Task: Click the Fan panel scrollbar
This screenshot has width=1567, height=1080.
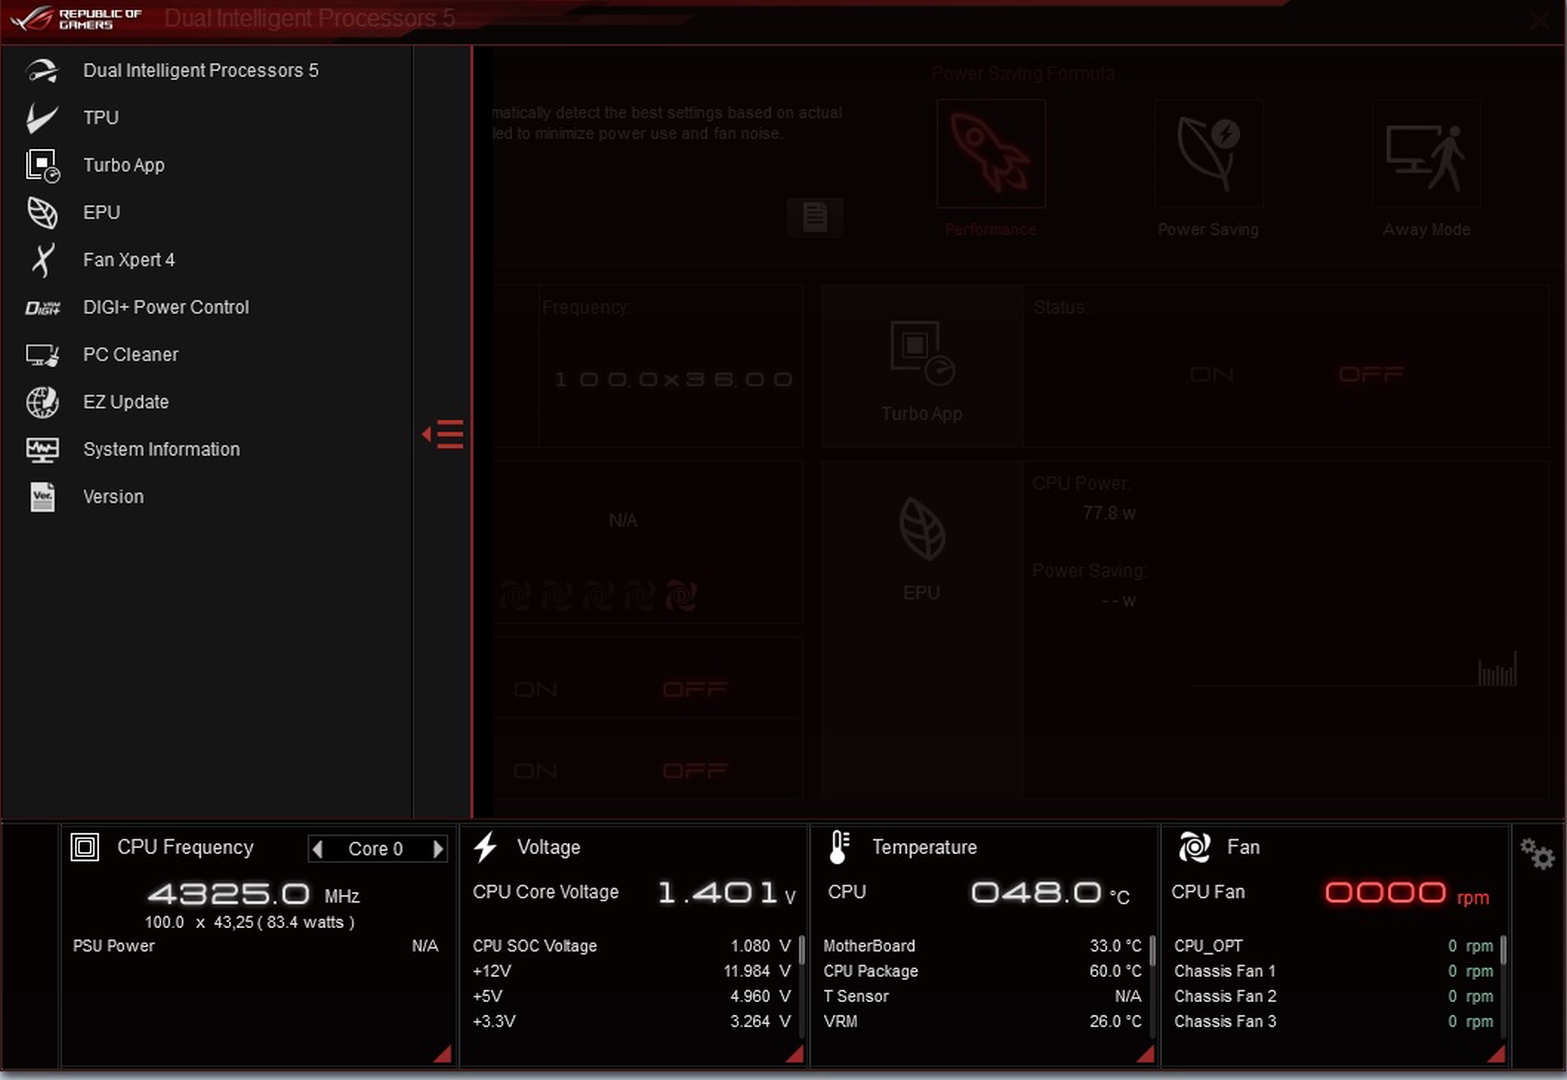Action: point(1503,951)
